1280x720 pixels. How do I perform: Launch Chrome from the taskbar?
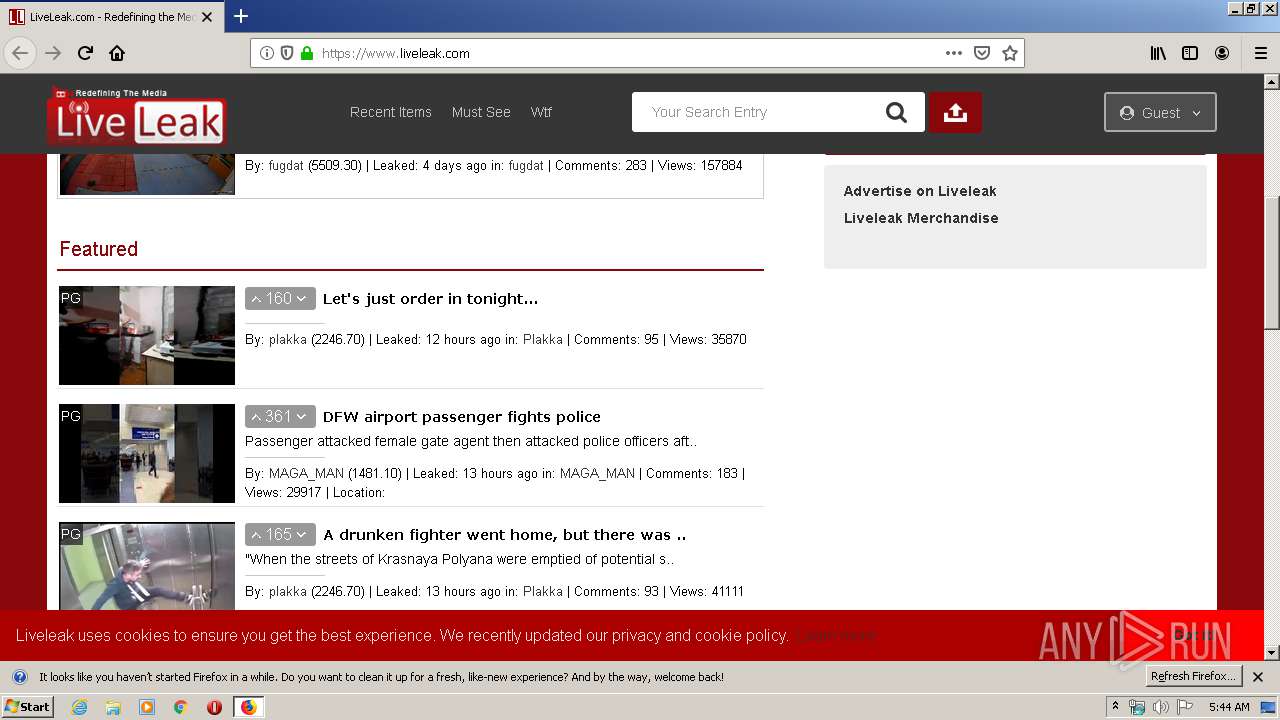click(x=181, y=707)
